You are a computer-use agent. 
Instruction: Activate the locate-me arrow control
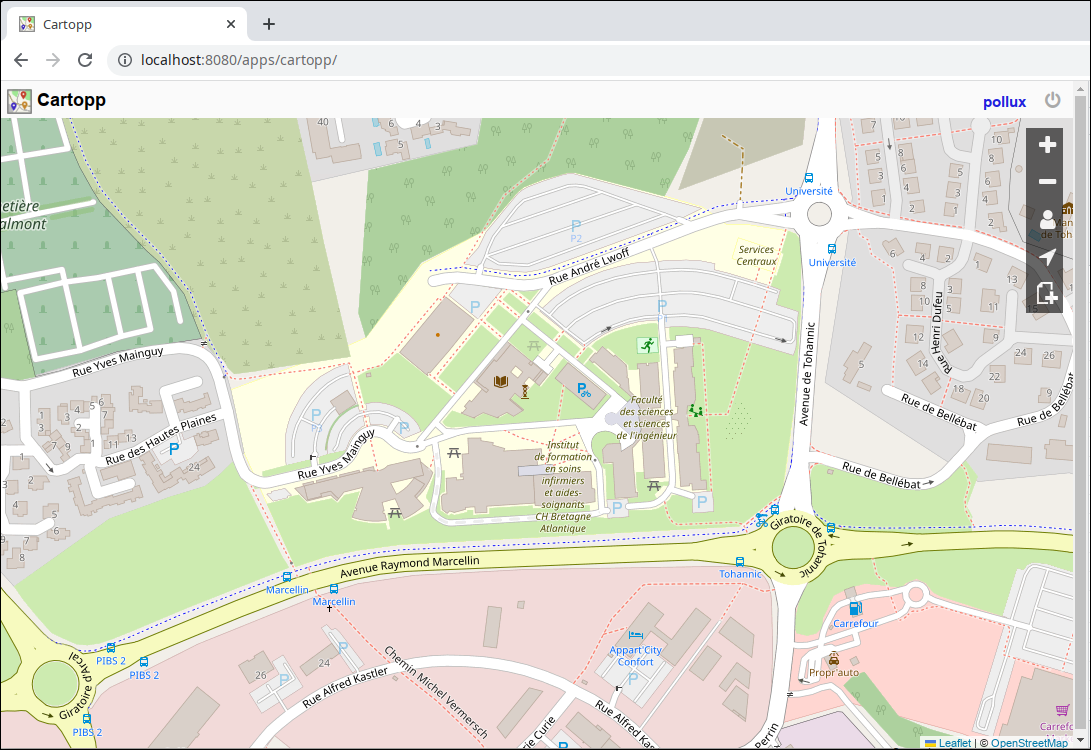pos(1047,257)
